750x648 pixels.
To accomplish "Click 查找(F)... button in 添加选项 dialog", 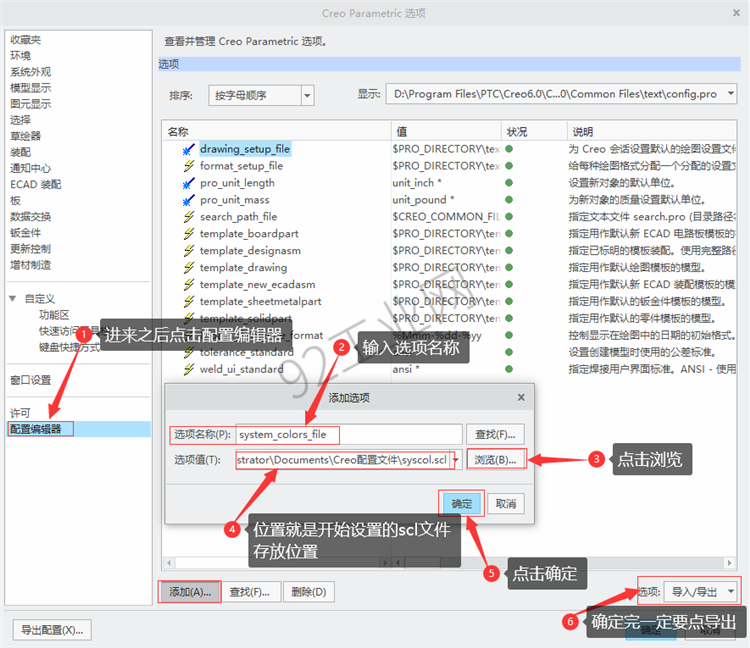I will coord(495,434).
